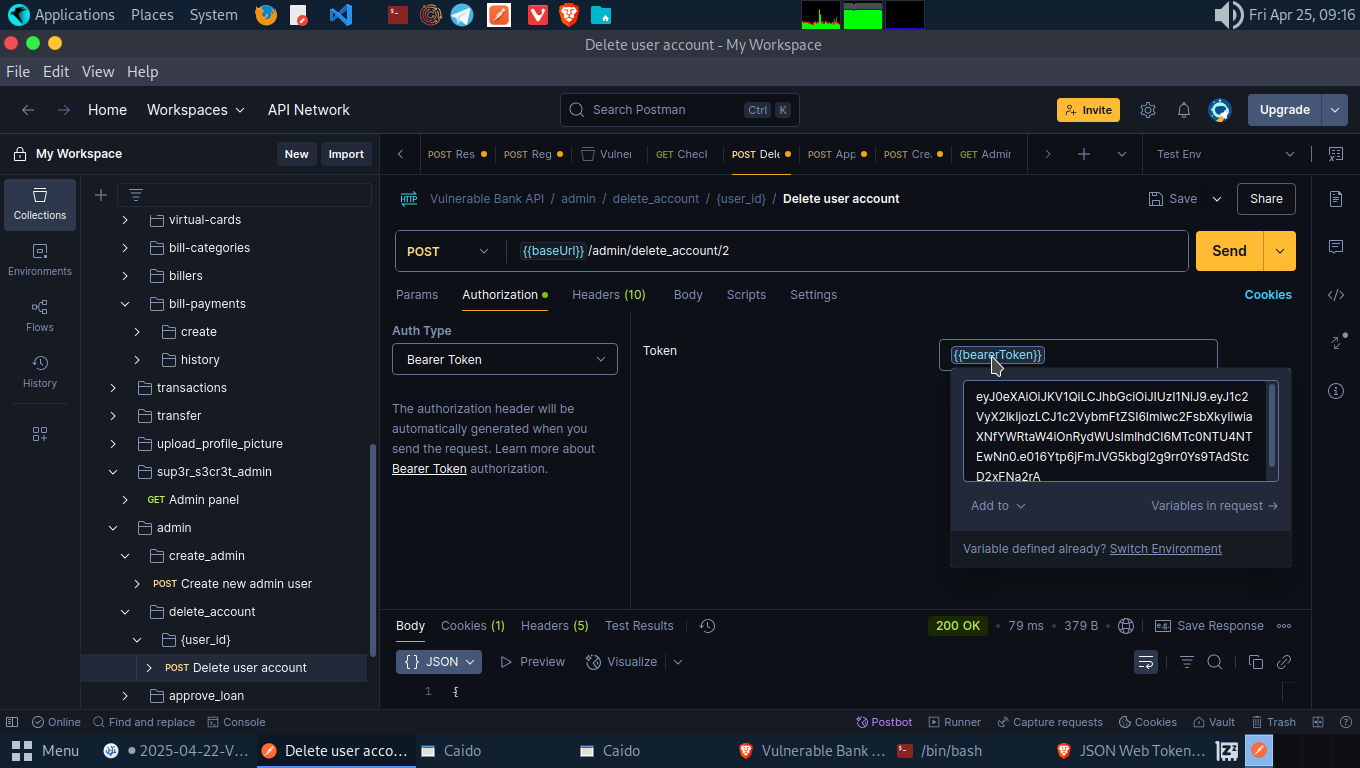Go forward using the header right arrow
Image resolution: width=1360 pixels, height=768 pixels.
pyautogui.click(x=64, y=110)
